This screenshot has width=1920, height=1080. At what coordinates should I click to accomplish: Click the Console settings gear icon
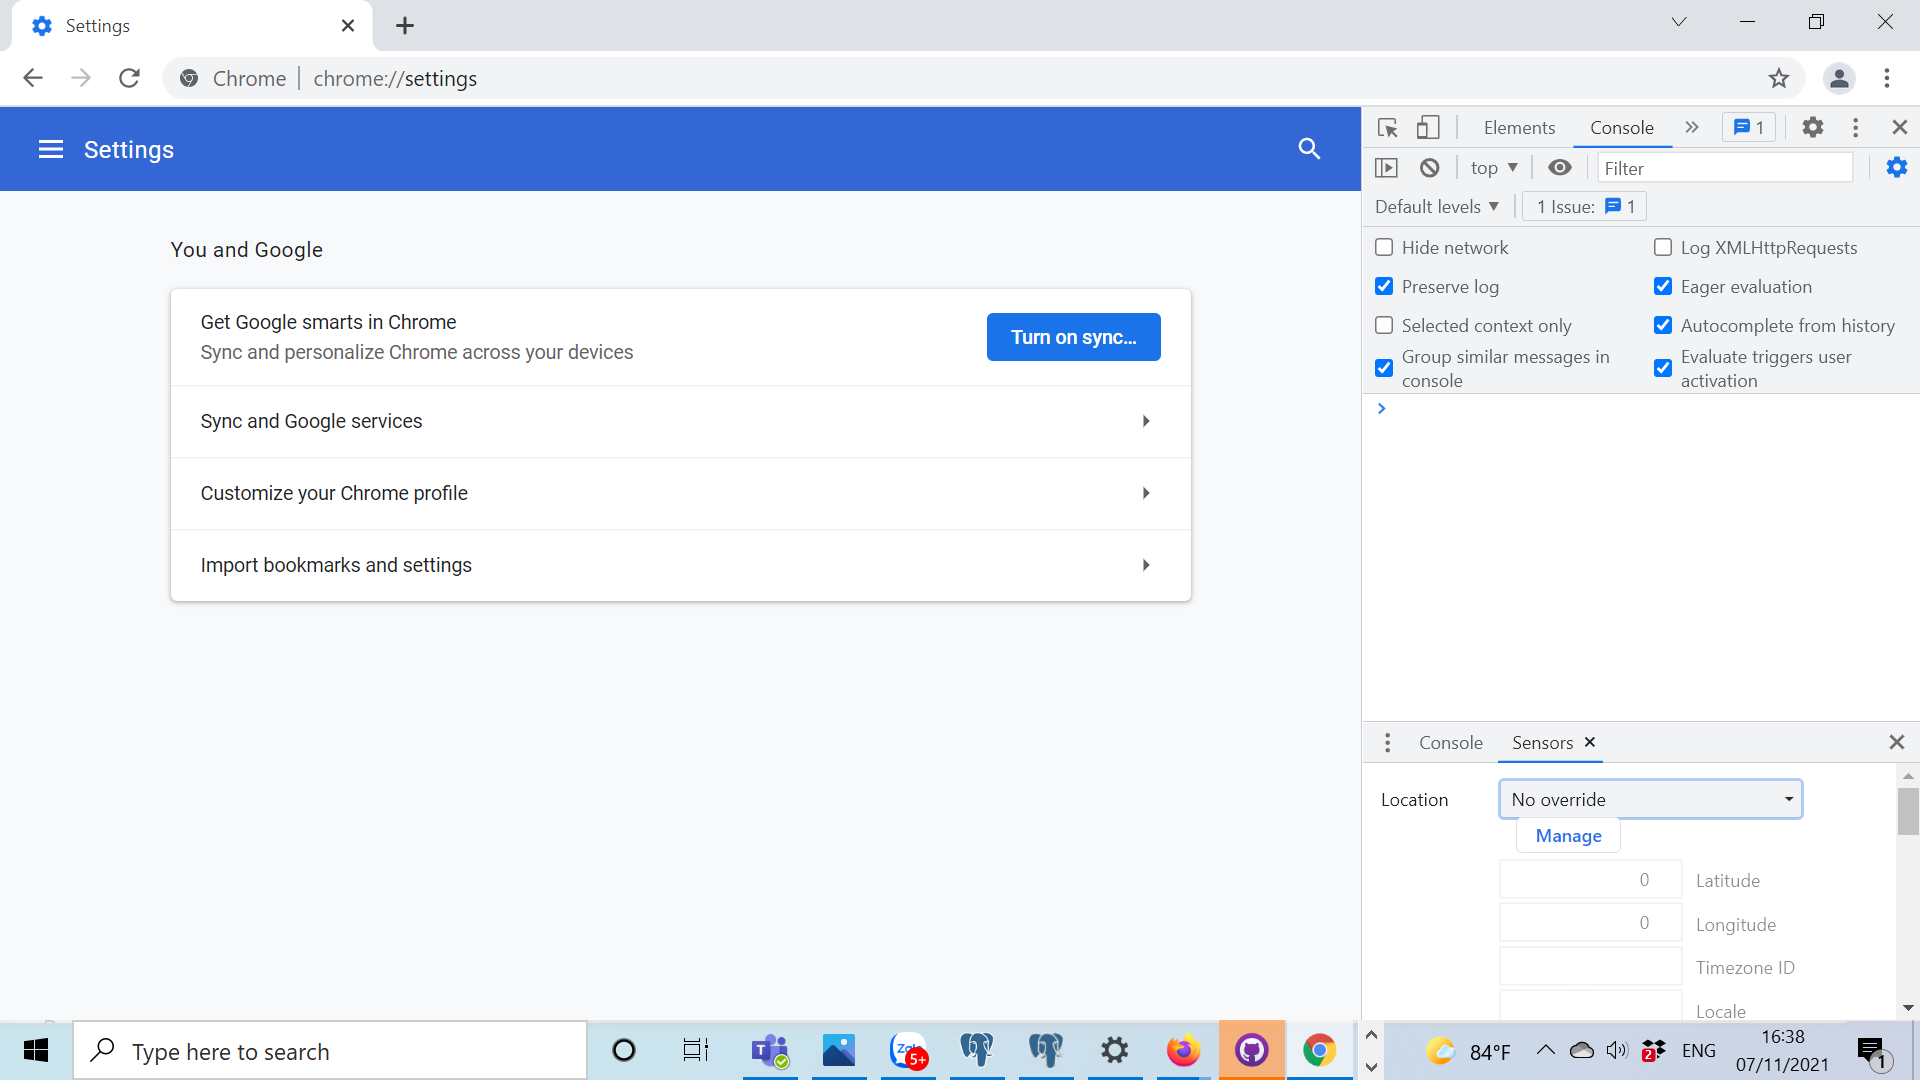(x=1896, y=167)
